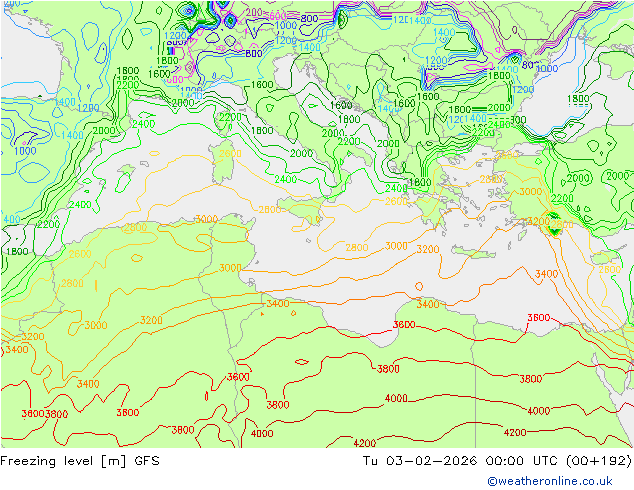Click the 3200 contour label south of Crete
This screenshot has height=490, width=634.
(x=428, y=249)
